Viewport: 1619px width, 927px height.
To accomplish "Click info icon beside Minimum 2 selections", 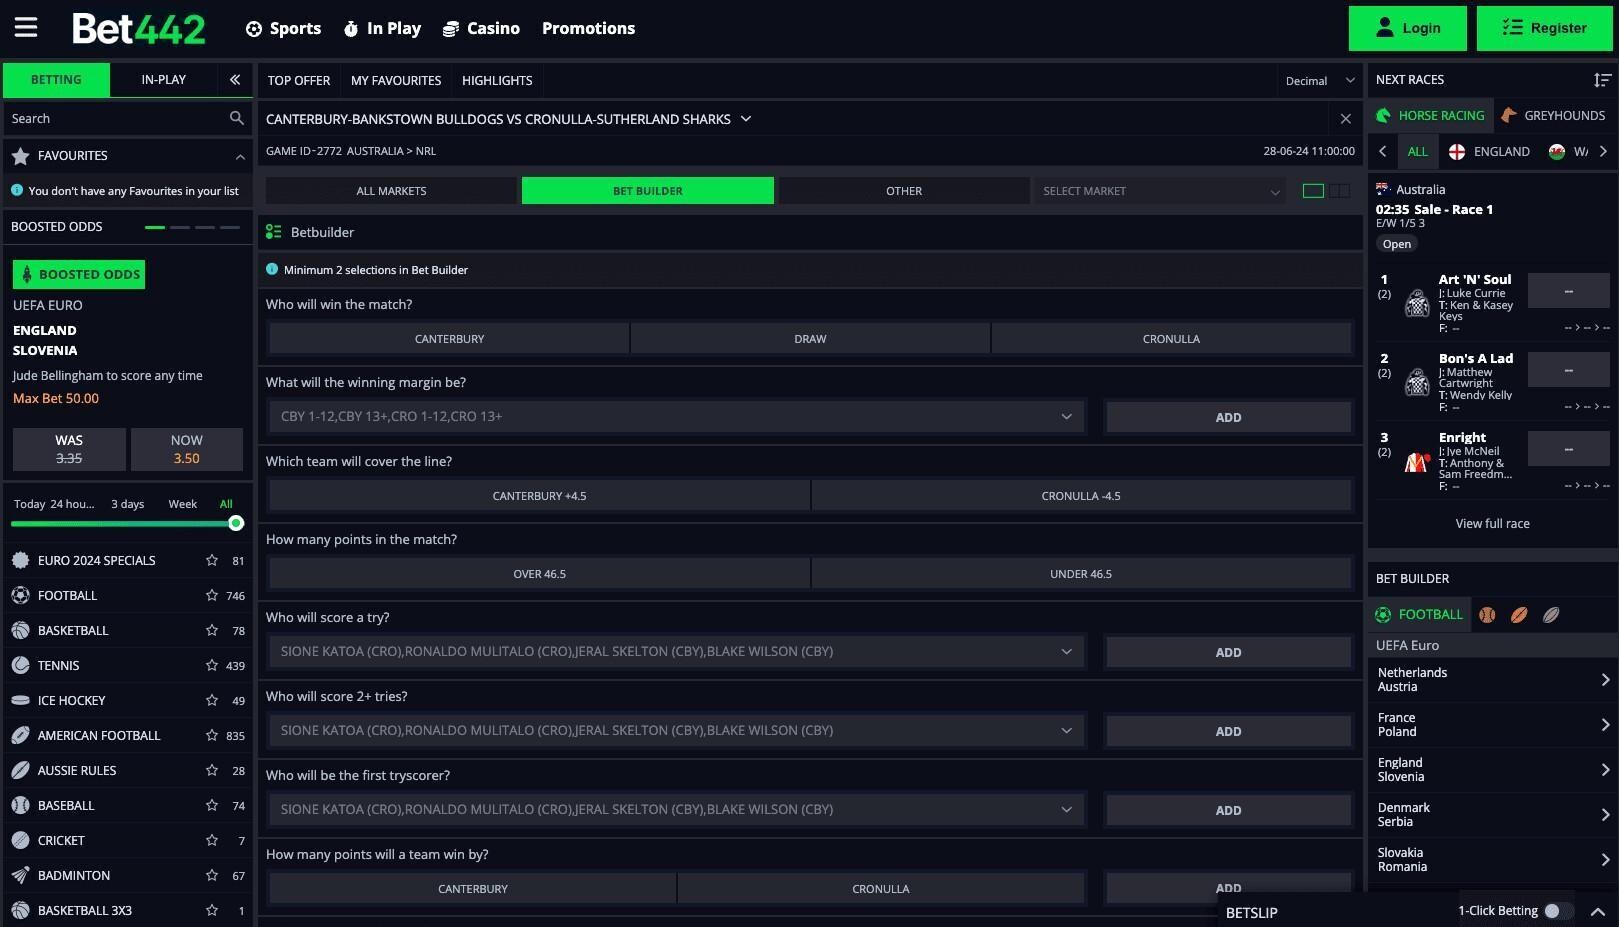I will 272,269.
